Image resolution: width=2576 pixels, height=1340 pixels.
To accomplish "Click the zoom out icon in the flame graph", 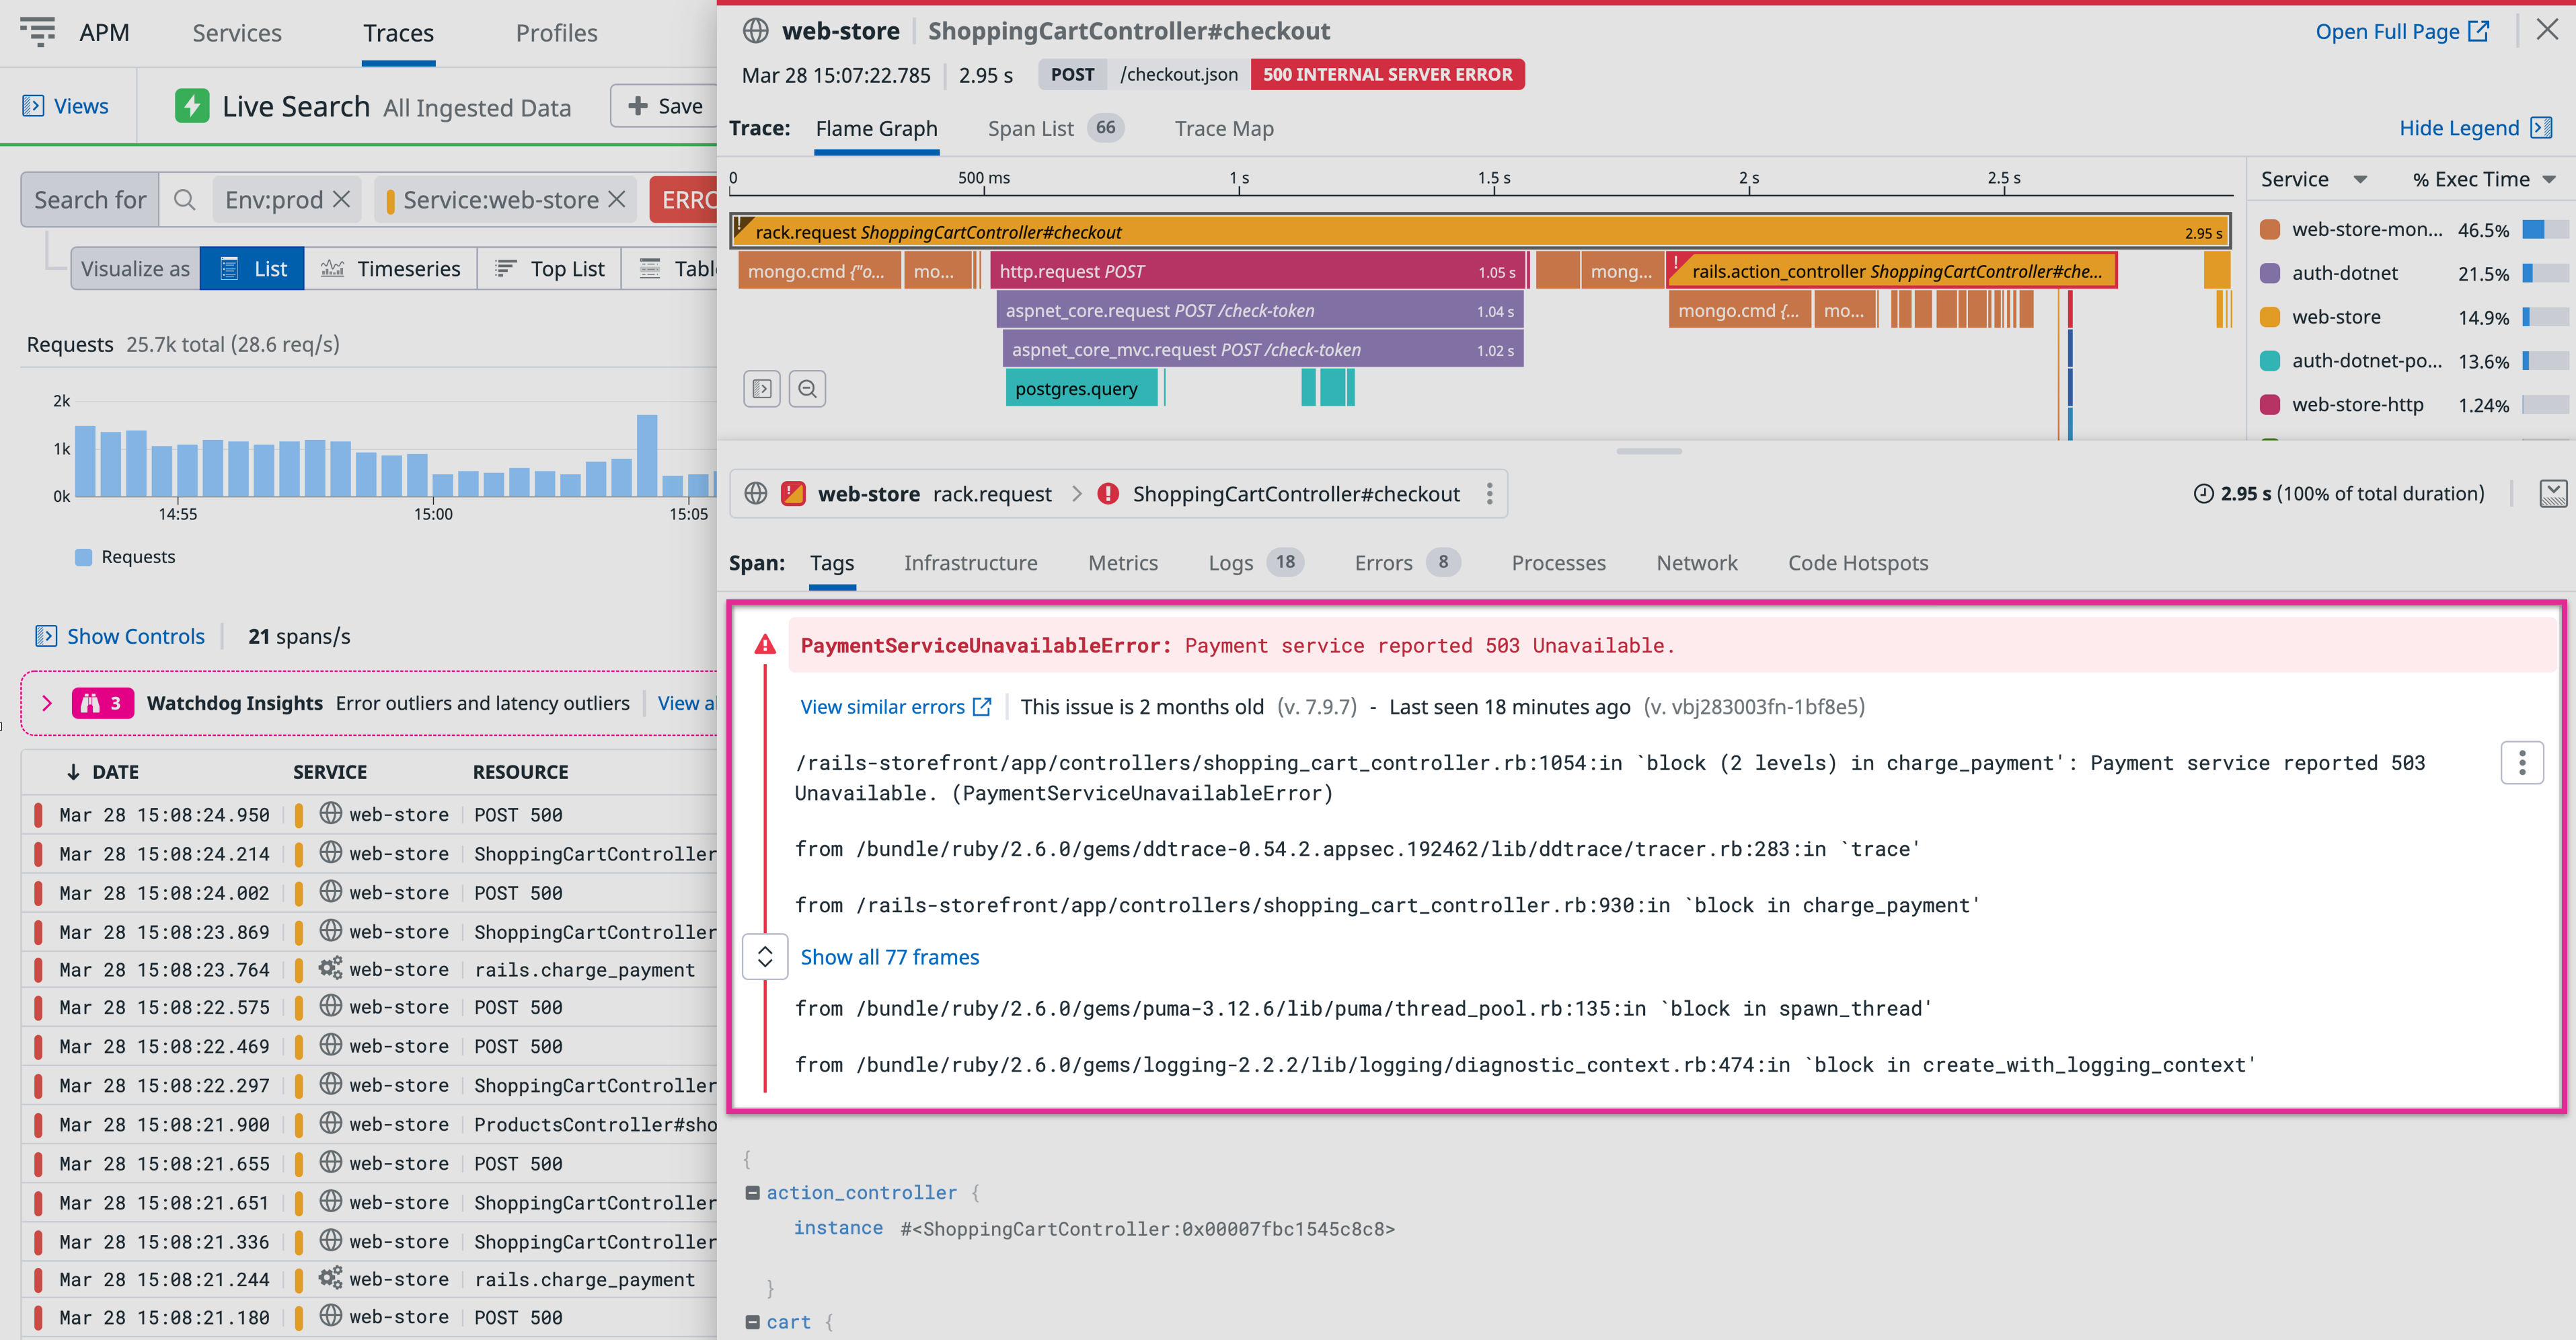I will pos(807,388).
